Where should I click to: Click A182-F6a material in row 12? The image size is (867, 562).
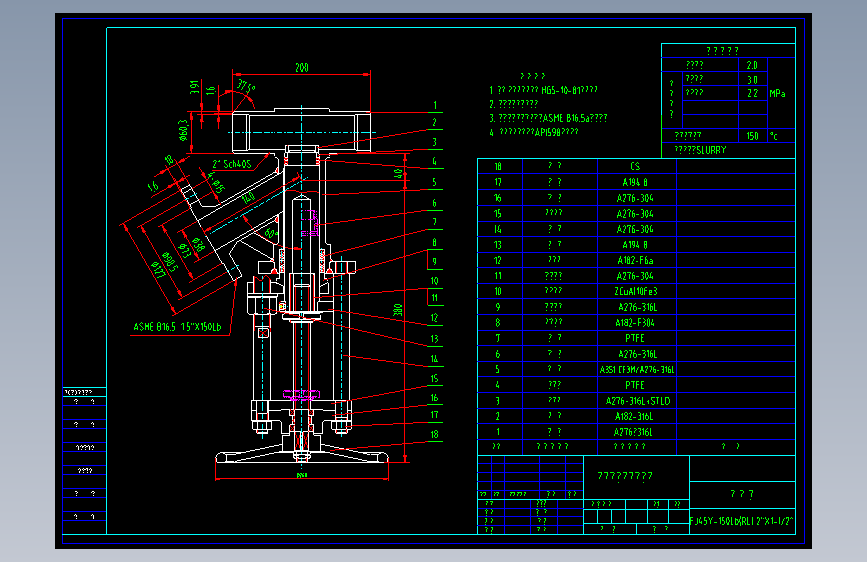coord(635,260)
